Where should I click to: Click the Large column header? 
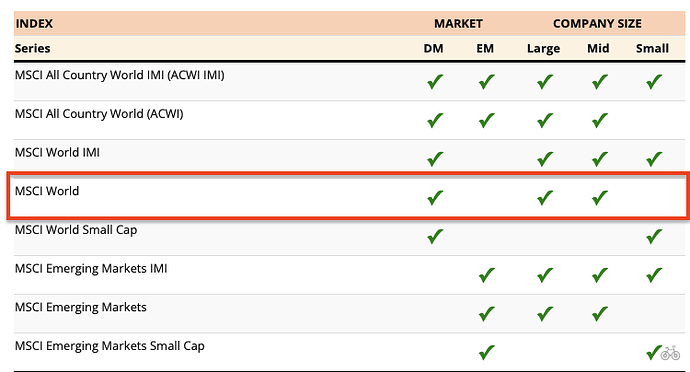click(543, 49)
